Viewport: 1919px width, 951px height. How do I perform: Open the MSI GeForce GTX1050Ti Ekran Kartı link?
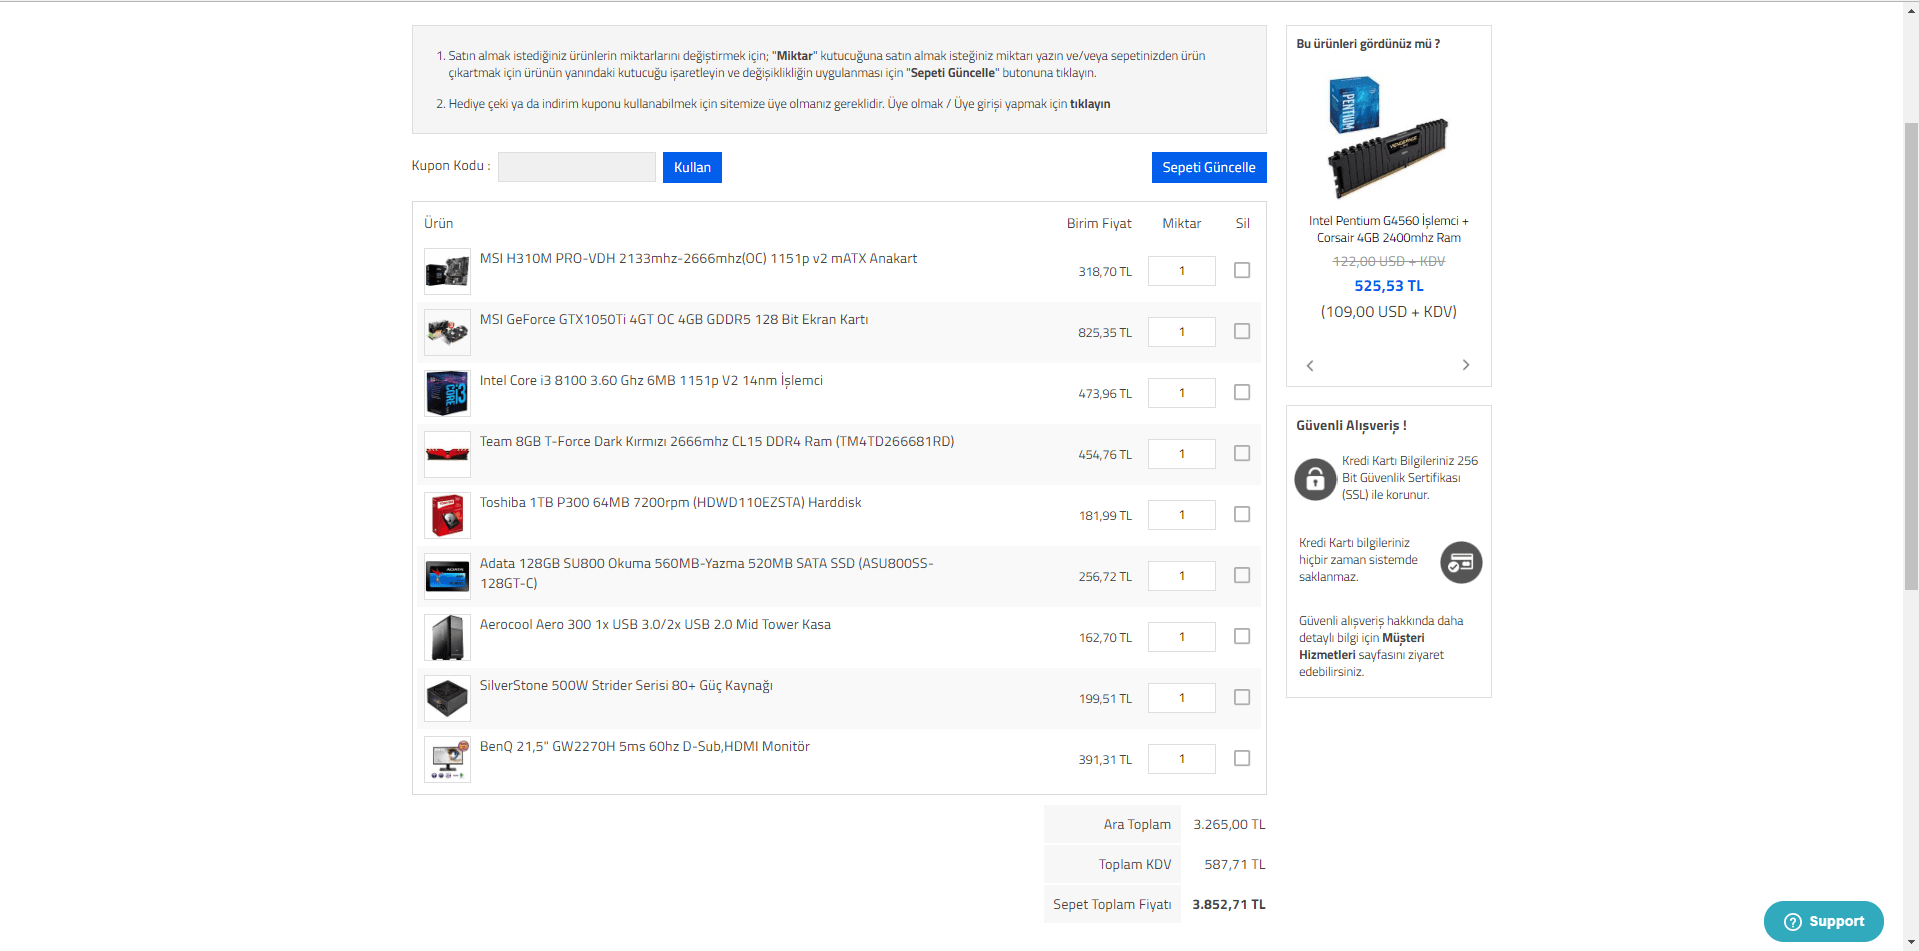coord(674,319)
